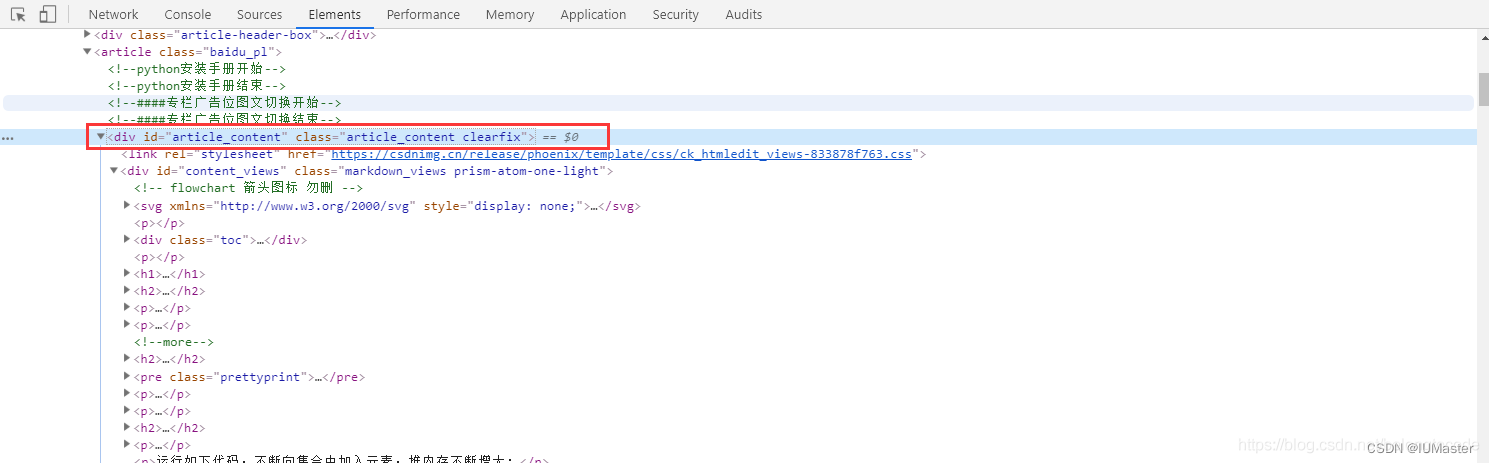Select the python安装手册开始 comment line

click(197, 69)
